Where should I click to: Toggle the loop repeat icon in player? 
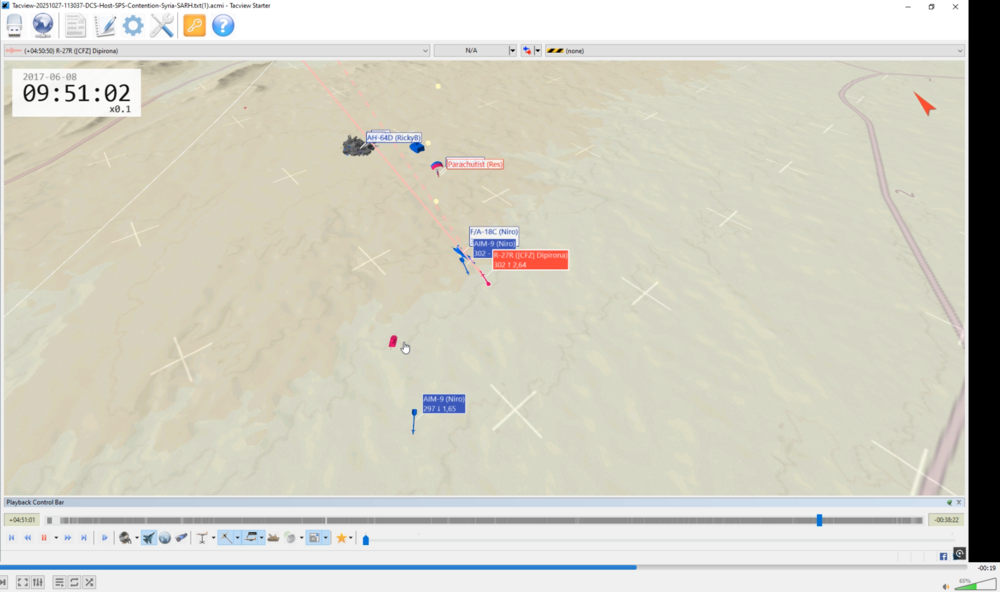pyautogui.click(x=74, y=582)
